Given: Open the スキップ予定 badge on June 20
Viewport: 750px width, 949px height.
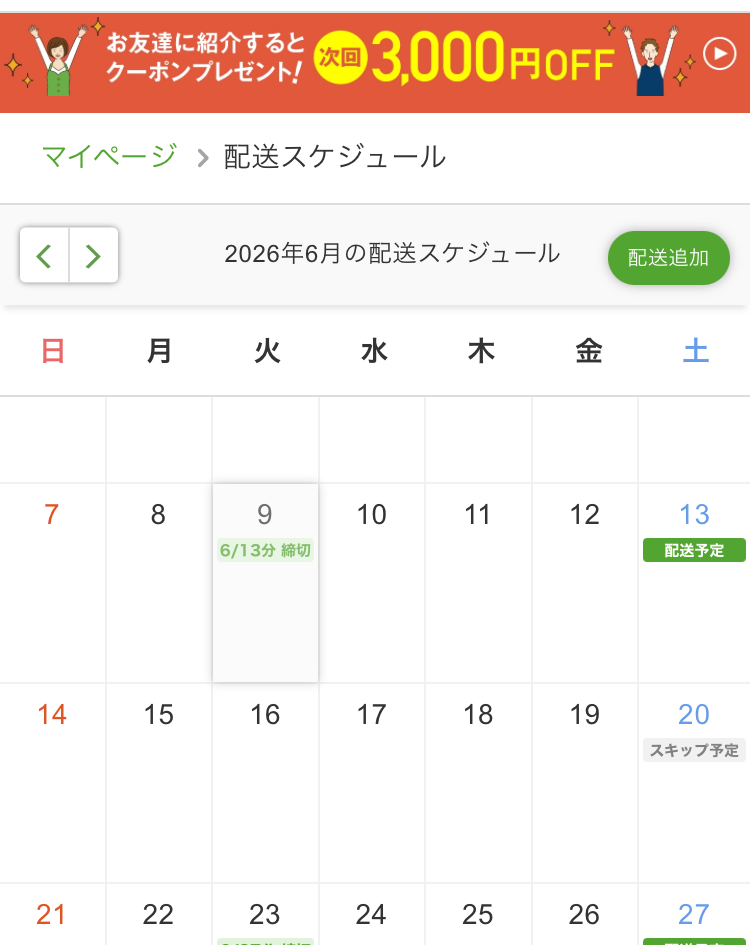Looking at the screenshot, I should click(694, 750).
